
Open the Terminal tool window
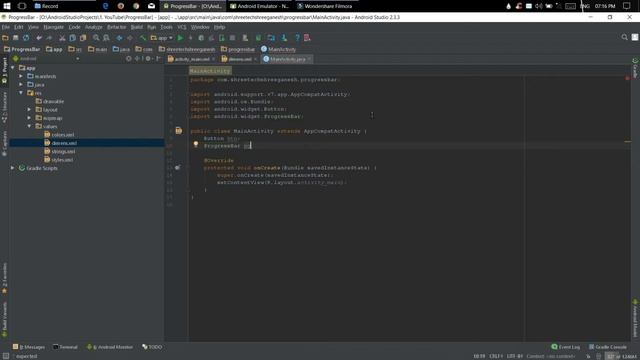click(65, 347)
